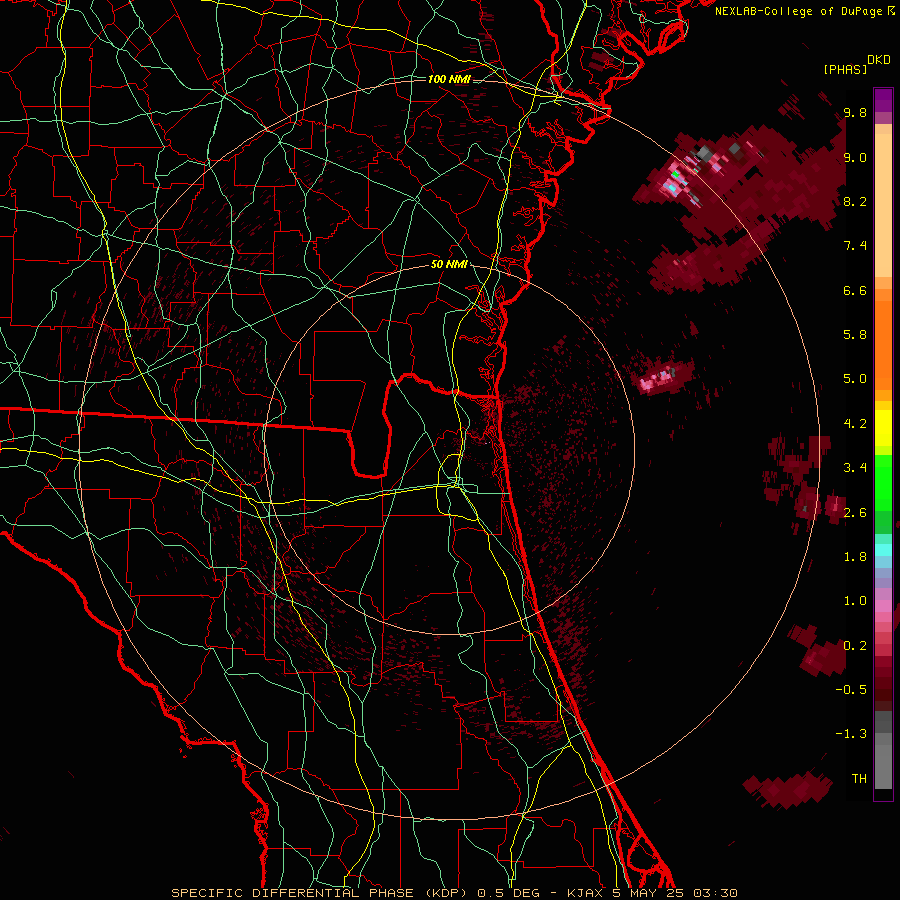Click the 9.0 color scale value
Screen dimensions: 900x900
tap(855, 158)
